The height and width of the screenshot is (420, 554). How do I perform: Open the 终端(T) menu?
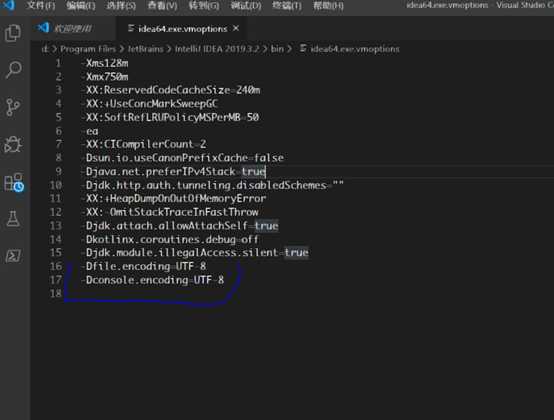pyautogui.click(x=287, y=6)
